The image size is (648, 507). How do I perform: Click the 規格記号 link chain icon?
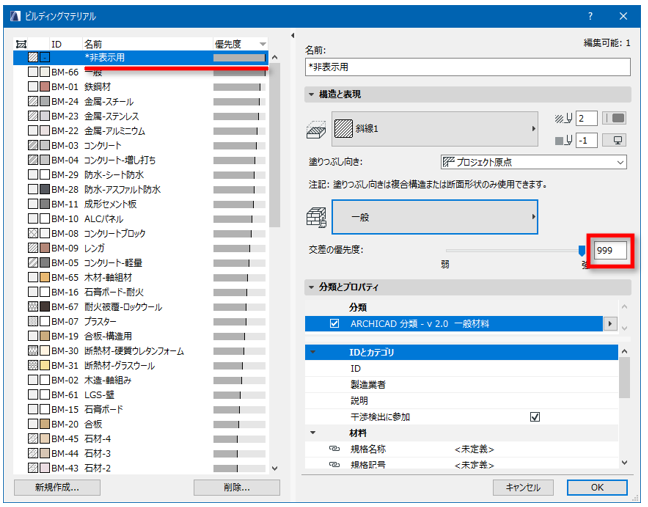pyautogui.click(x=334, y=464)
